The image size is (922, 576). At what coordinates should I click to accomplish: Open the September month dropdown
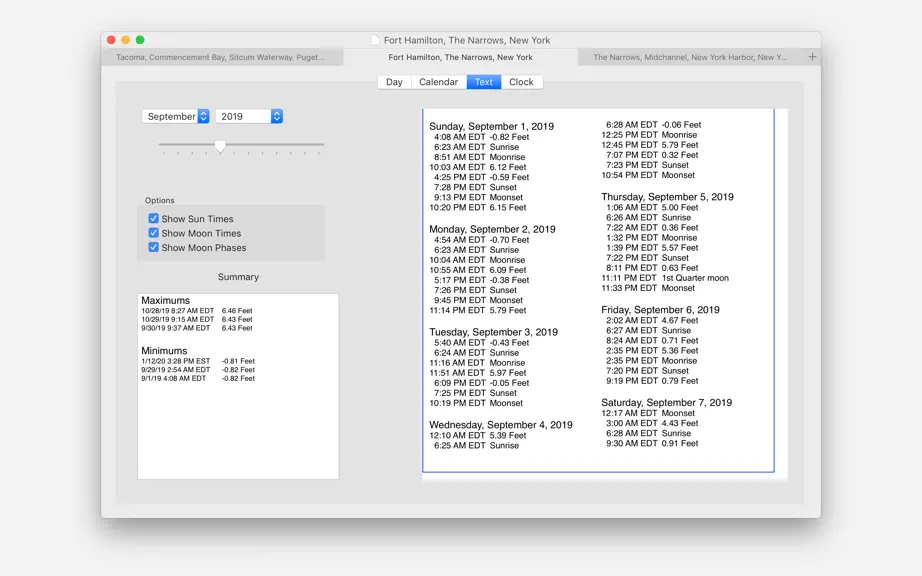tap(175, 116)
